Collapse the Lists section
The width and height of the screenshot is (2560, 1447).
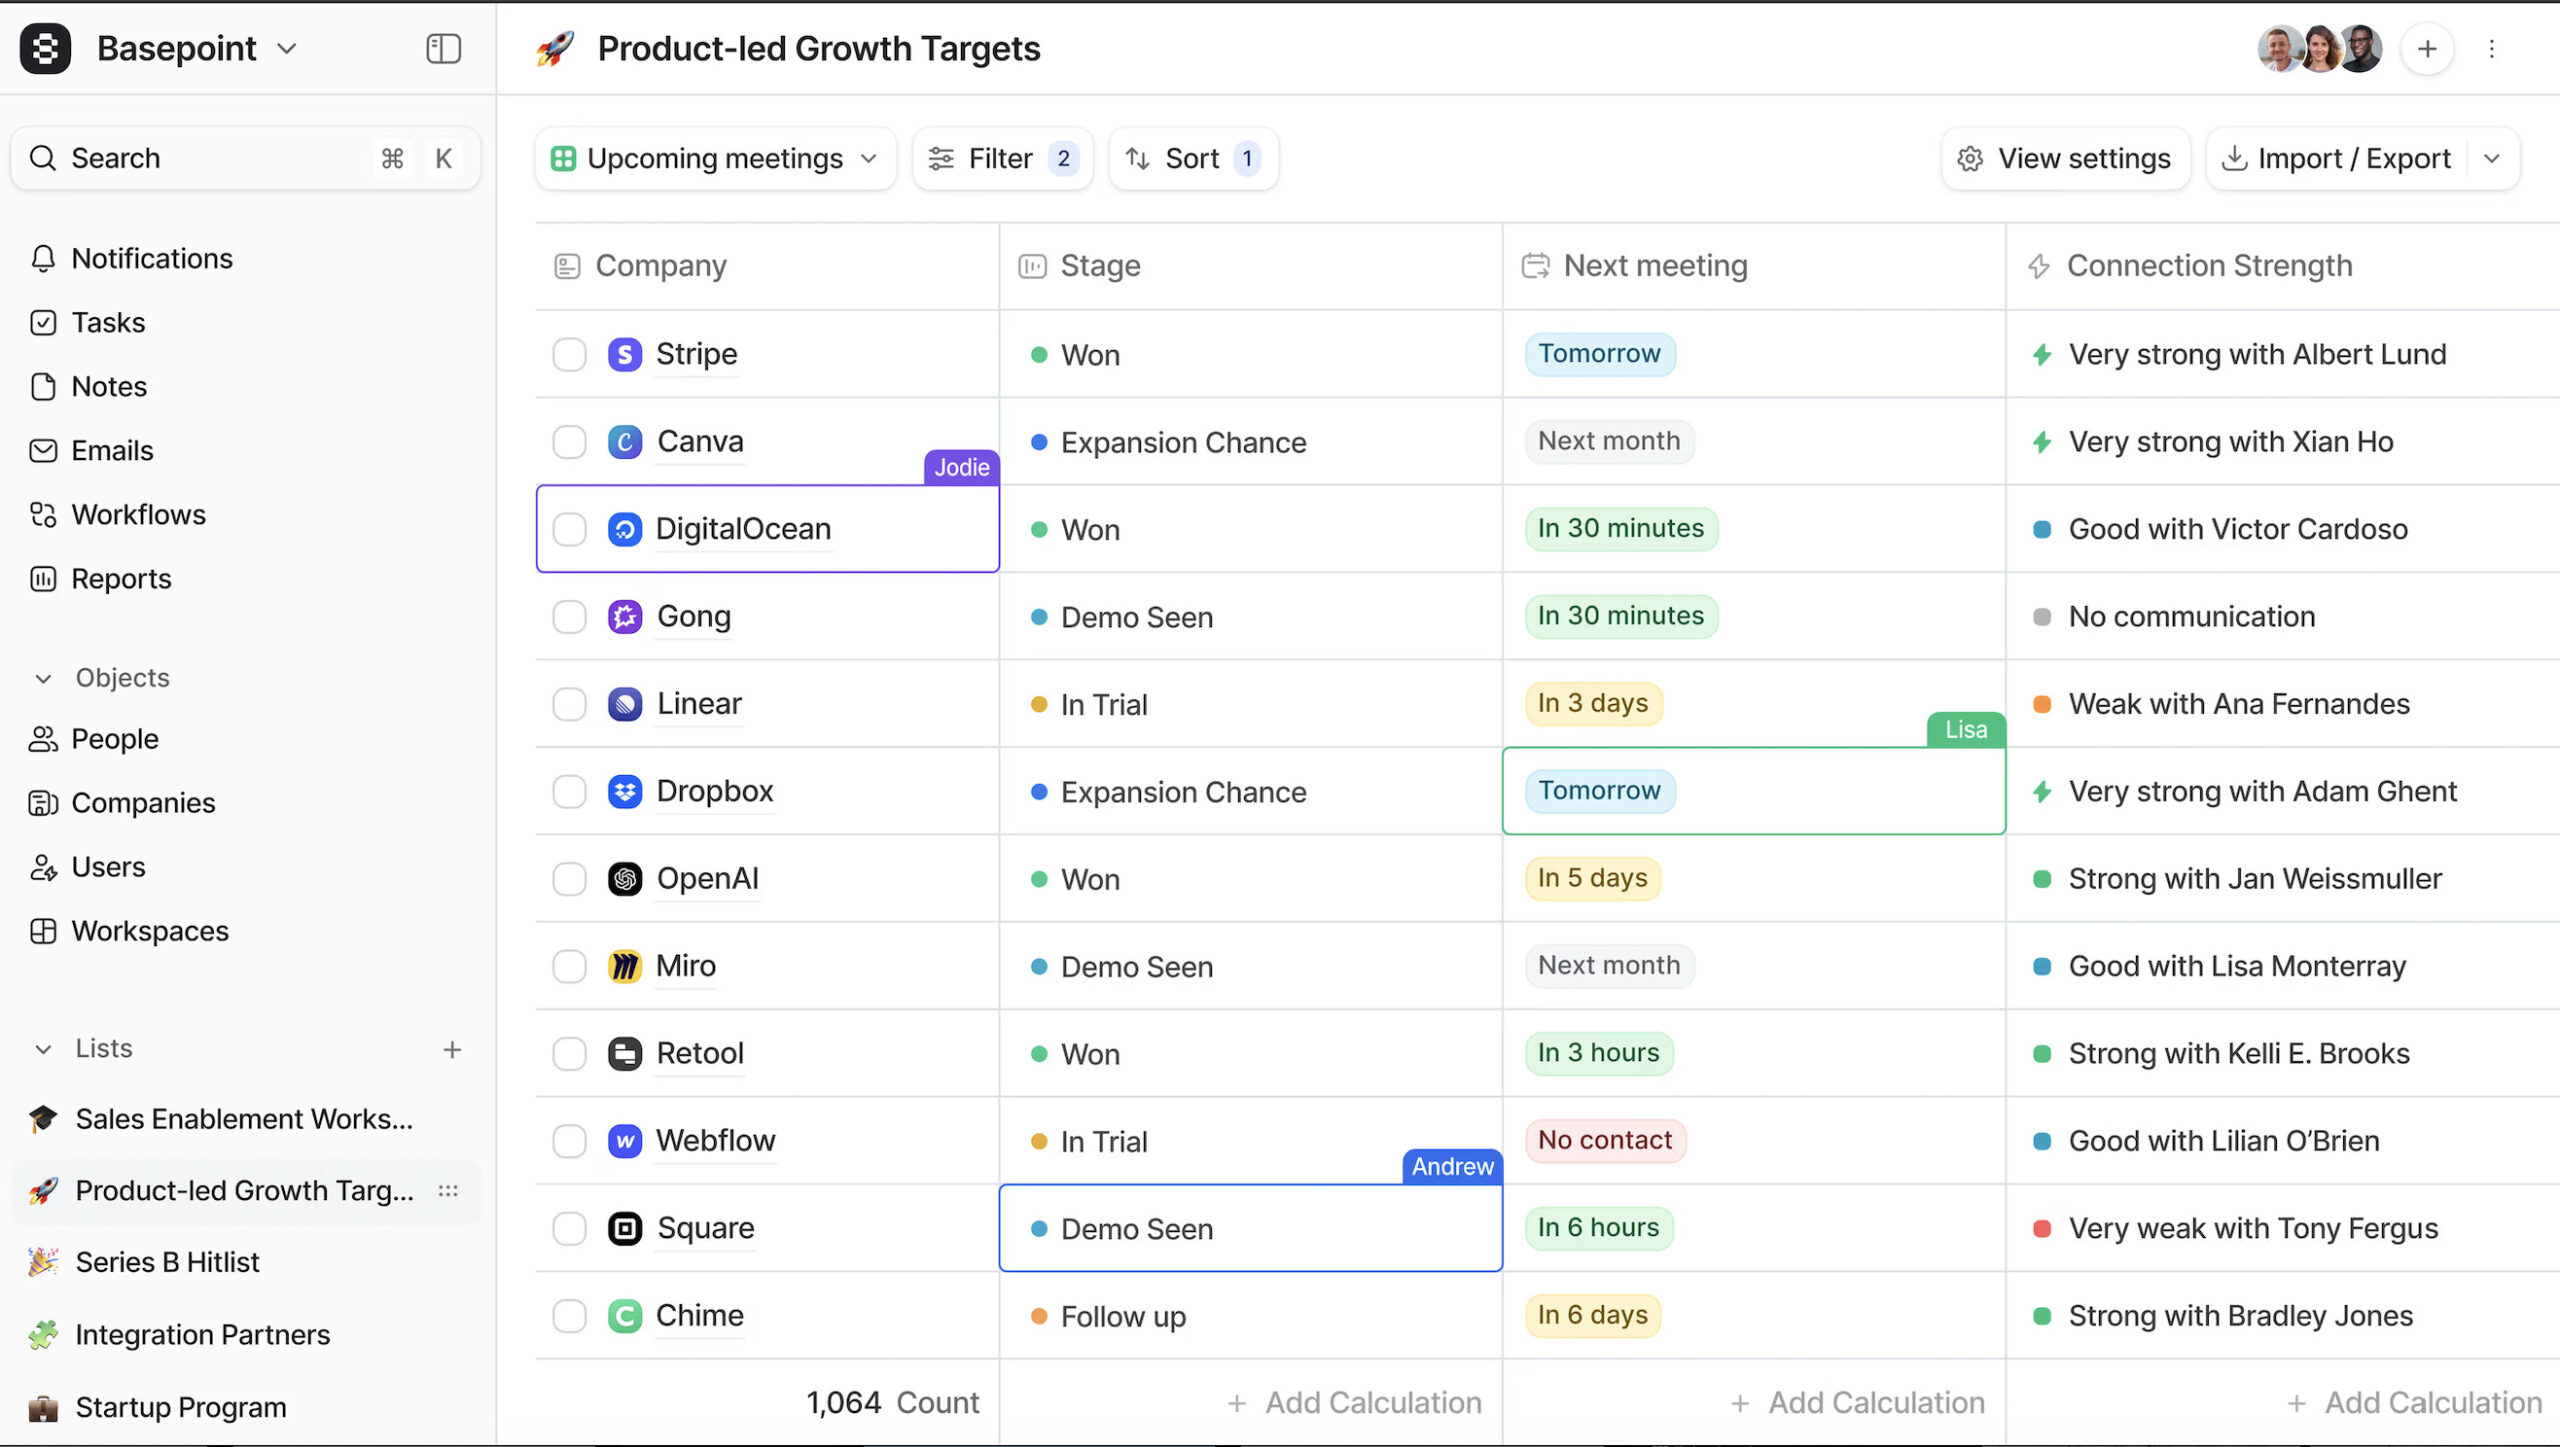click(43, 1049)
